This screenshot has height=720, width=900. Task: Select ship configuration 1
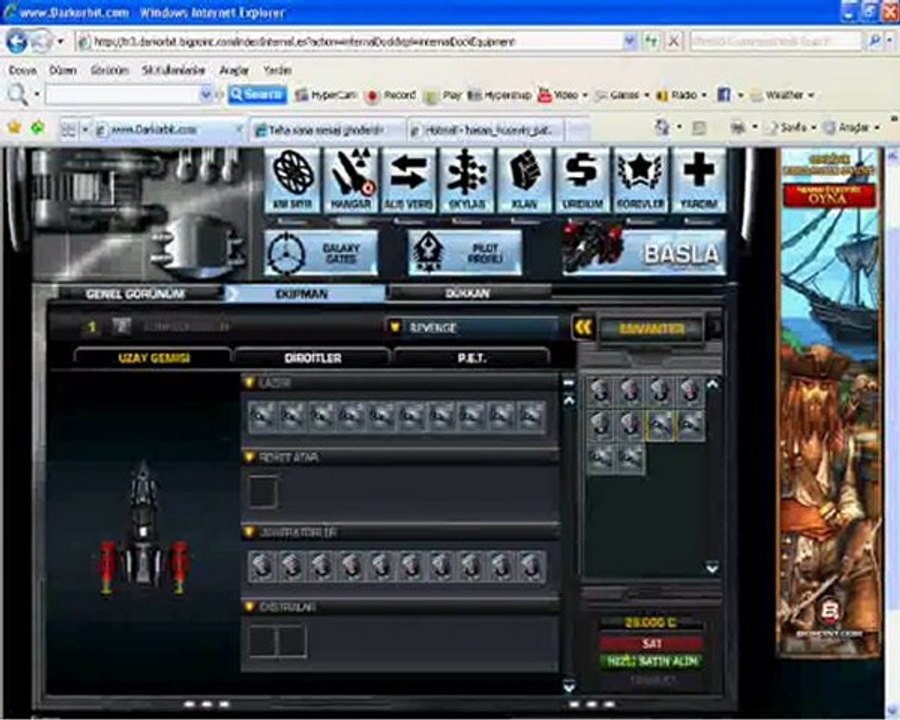pos(91,327)
